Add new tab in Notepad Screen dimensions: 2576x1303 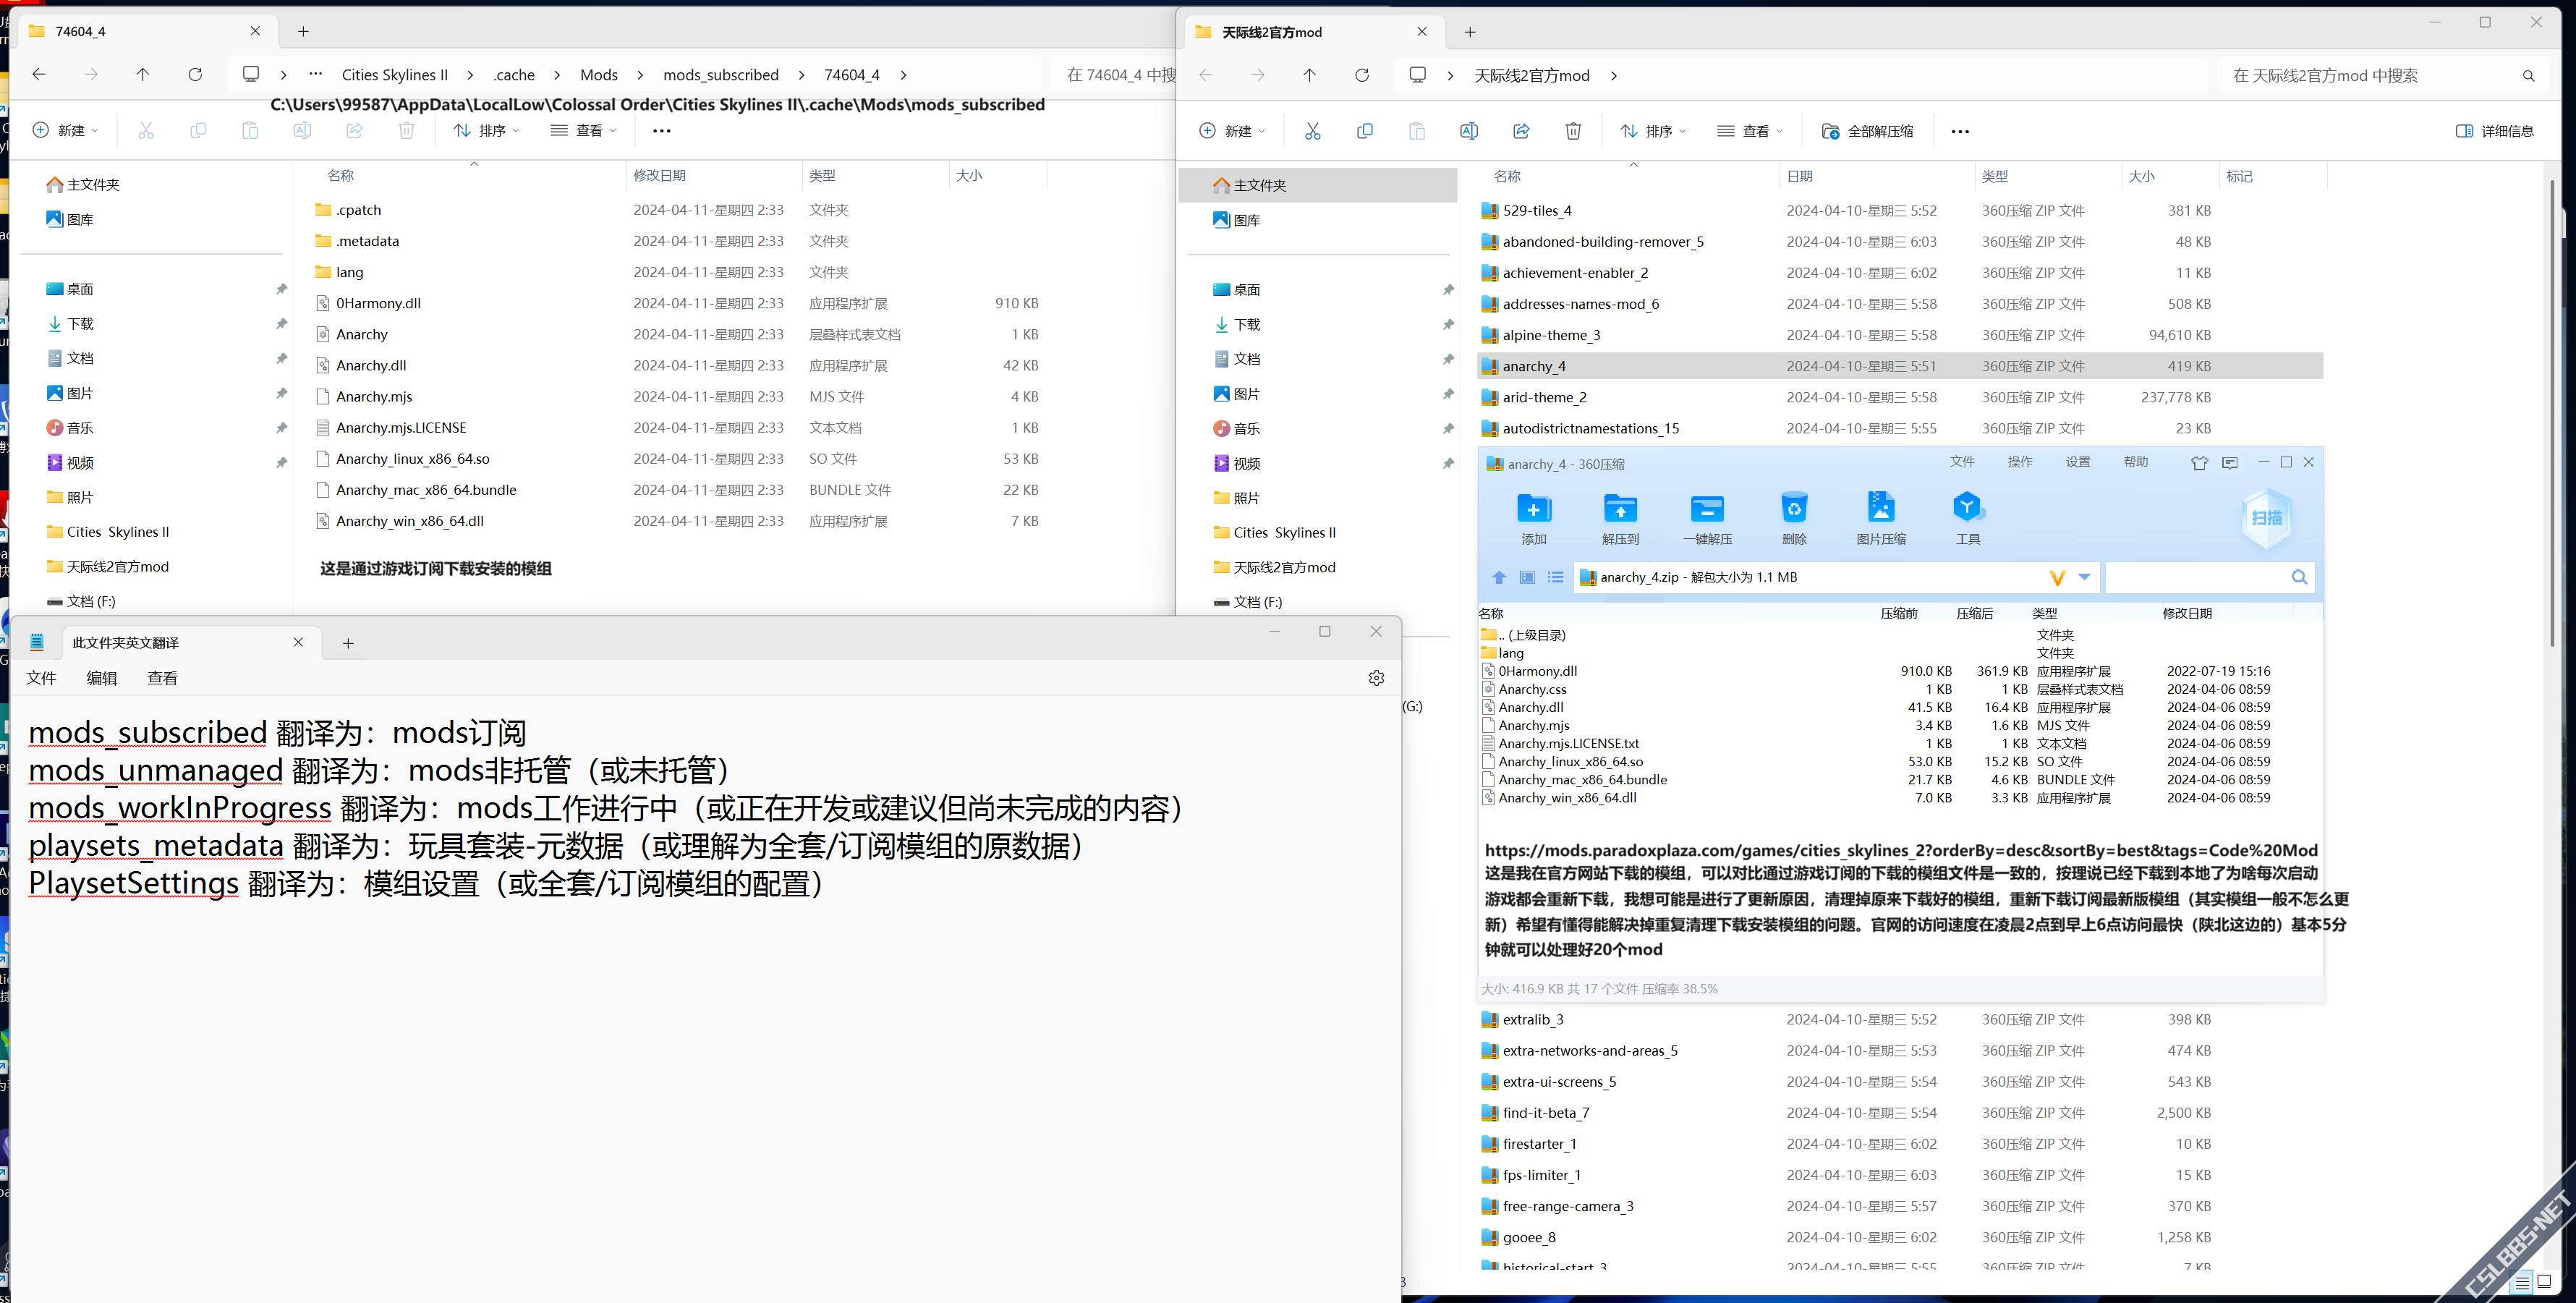click(x=348, y=643)
